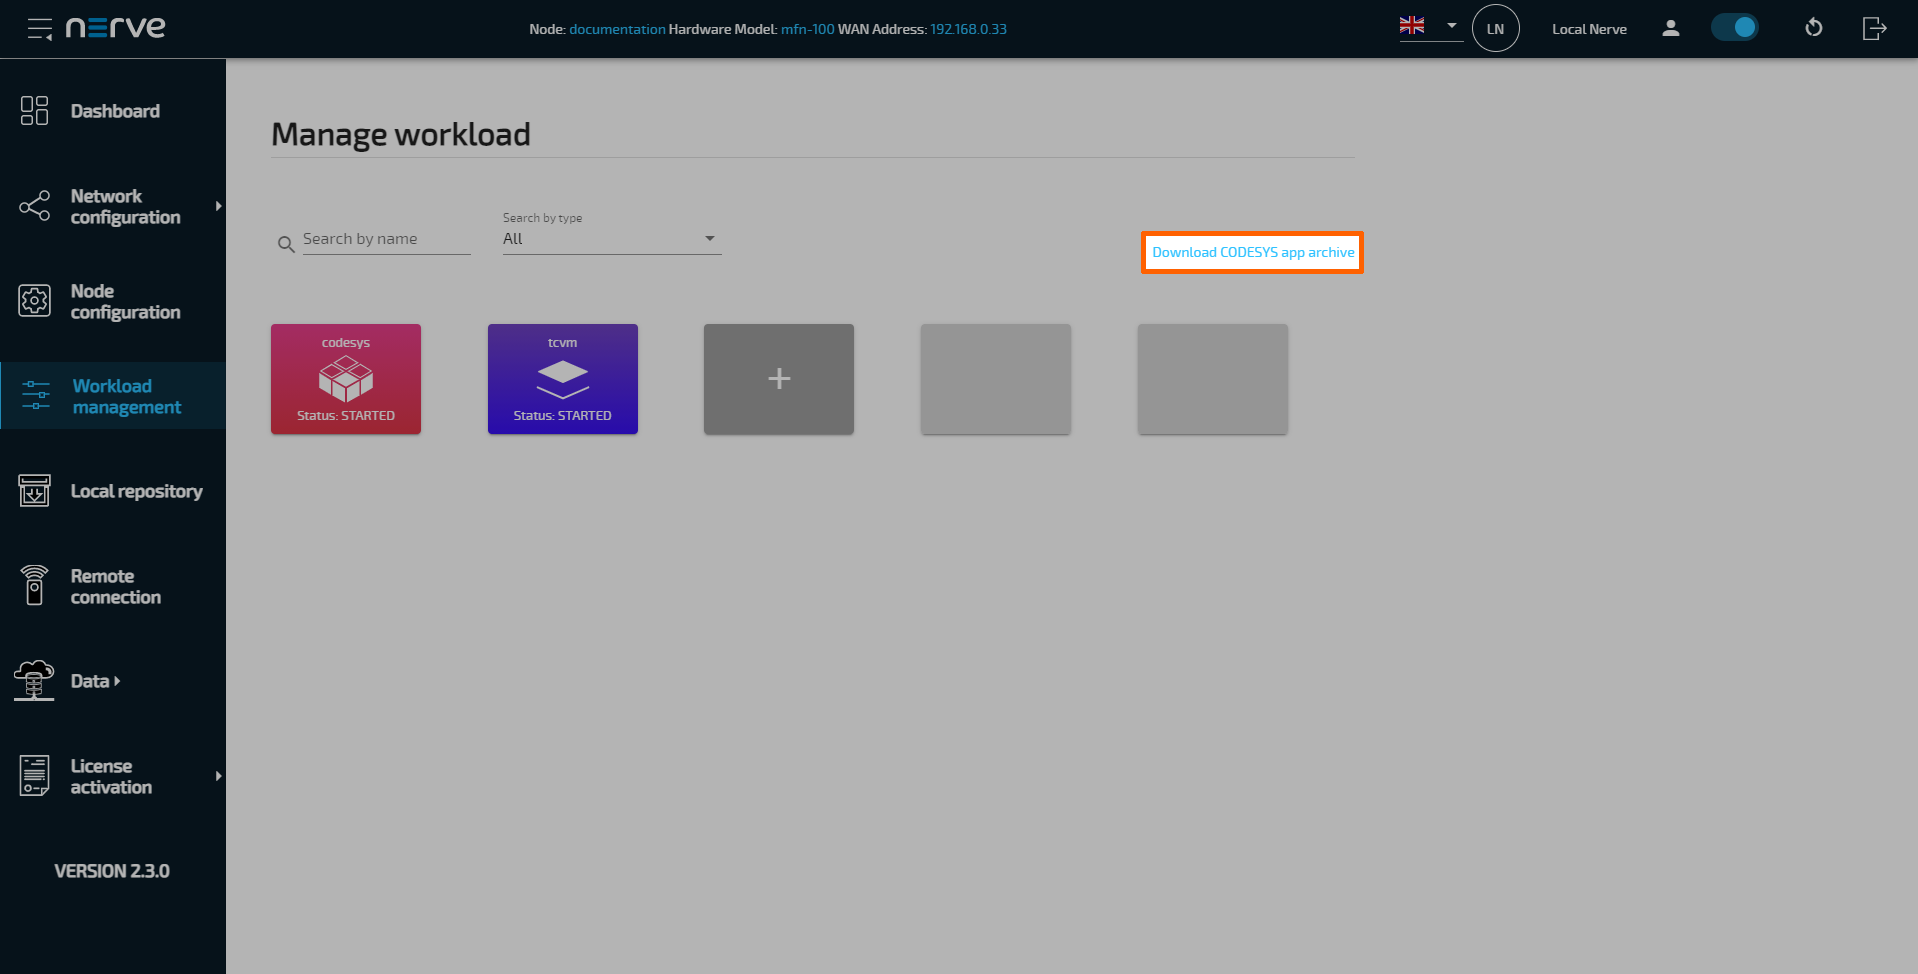
Task: Select the Remote connection icon
Action: point(33,586)
